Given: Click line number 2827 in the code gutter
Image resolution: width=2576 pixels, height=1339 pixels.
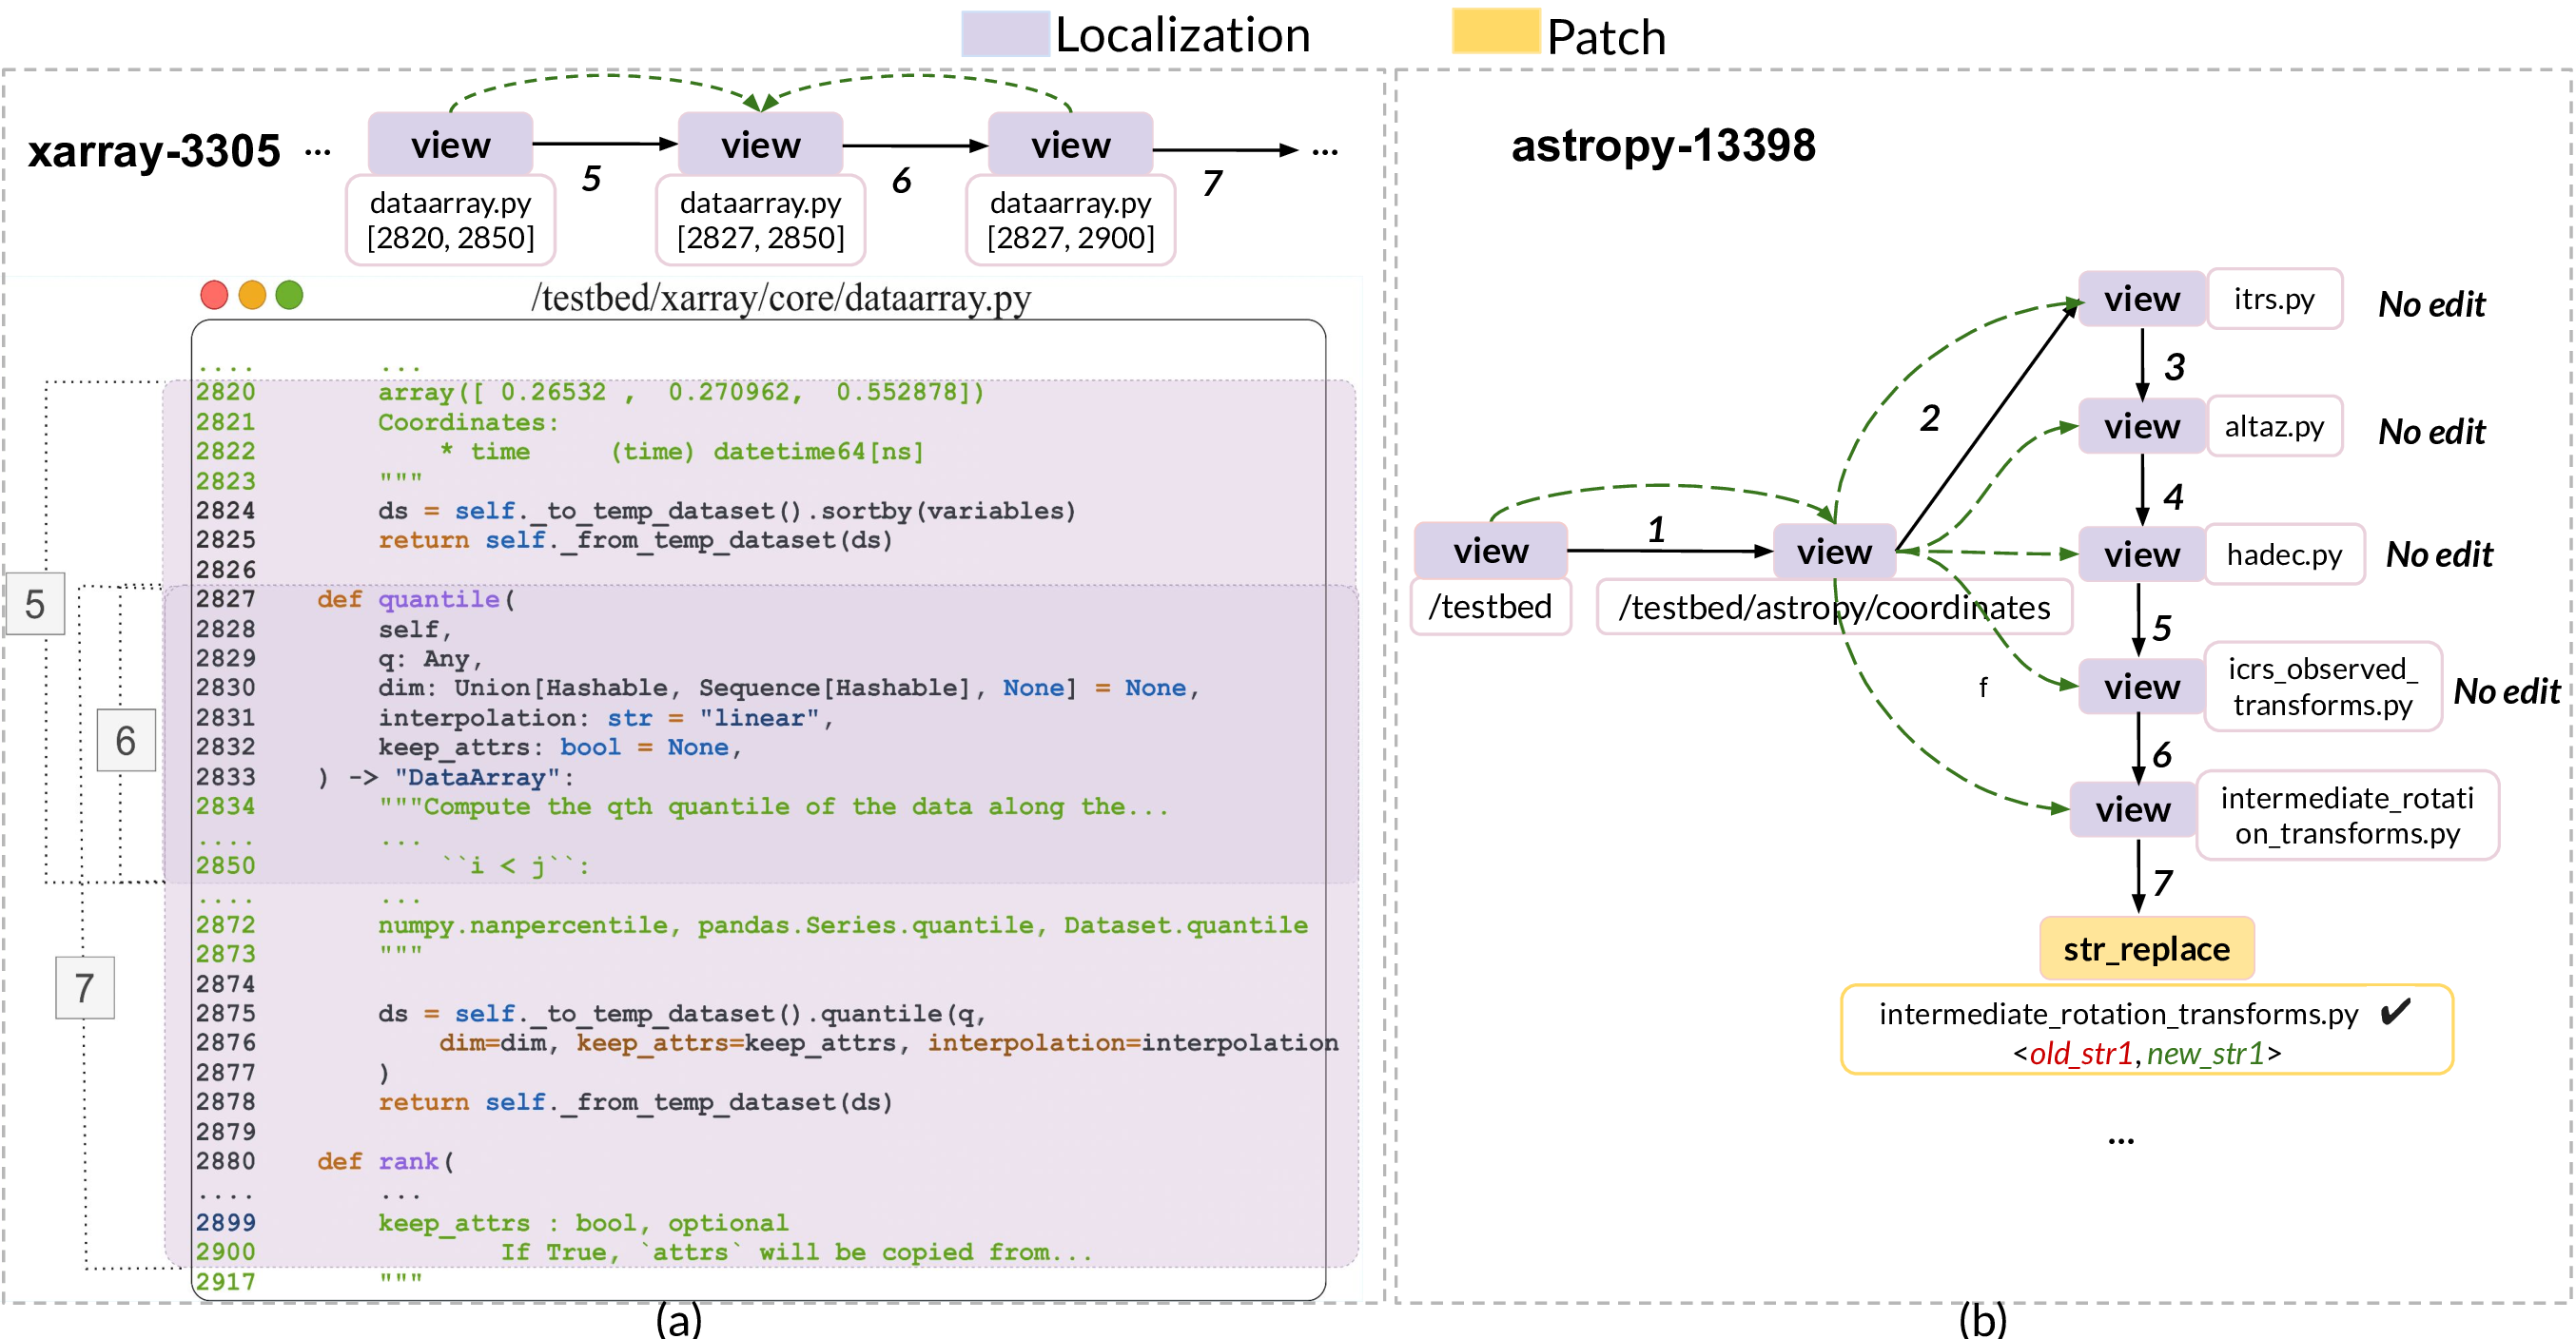Looking at the screenshot, I should tap(226, 599).
